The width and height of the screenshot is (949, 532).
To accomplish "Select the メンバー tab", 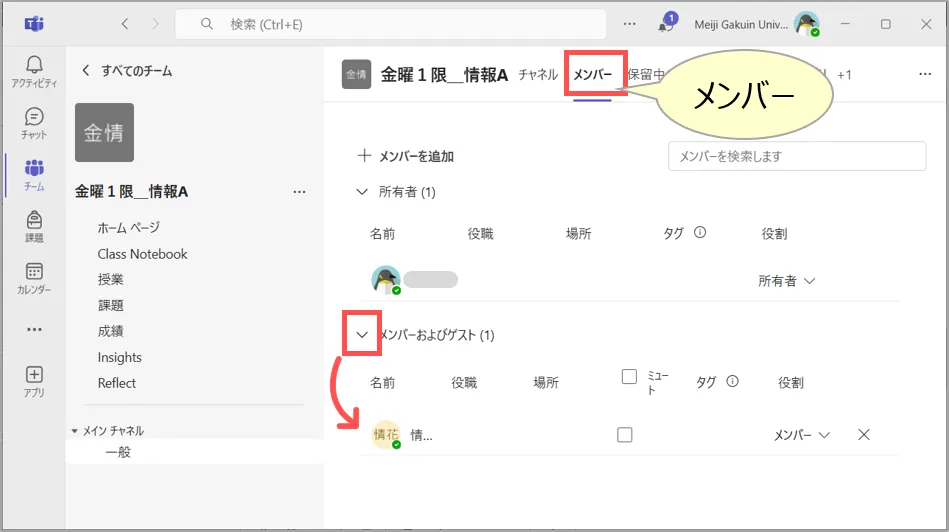I will (x=592, y=75).
